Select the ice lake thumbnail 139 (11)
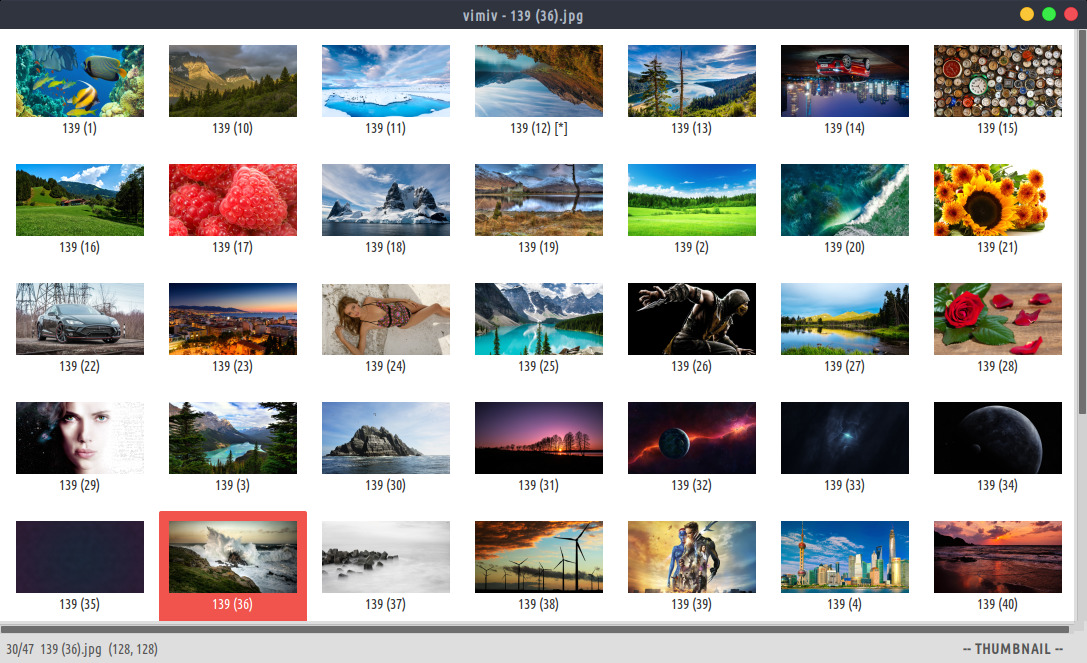1087x663 pixels. pyautogui.click(x=385, y=81)
